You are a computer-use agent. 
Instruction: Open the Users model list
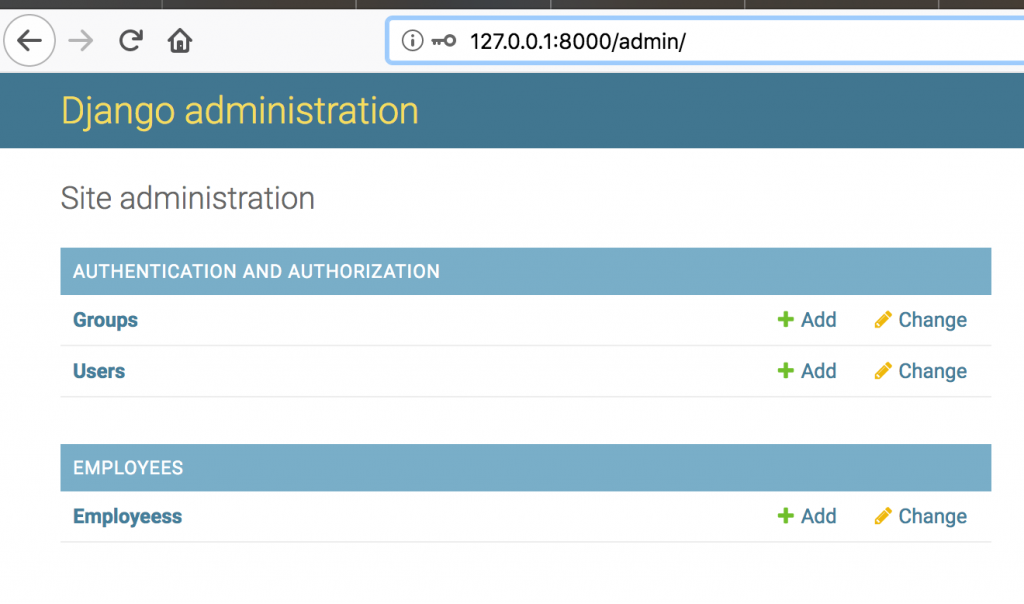tap(99, 371)
